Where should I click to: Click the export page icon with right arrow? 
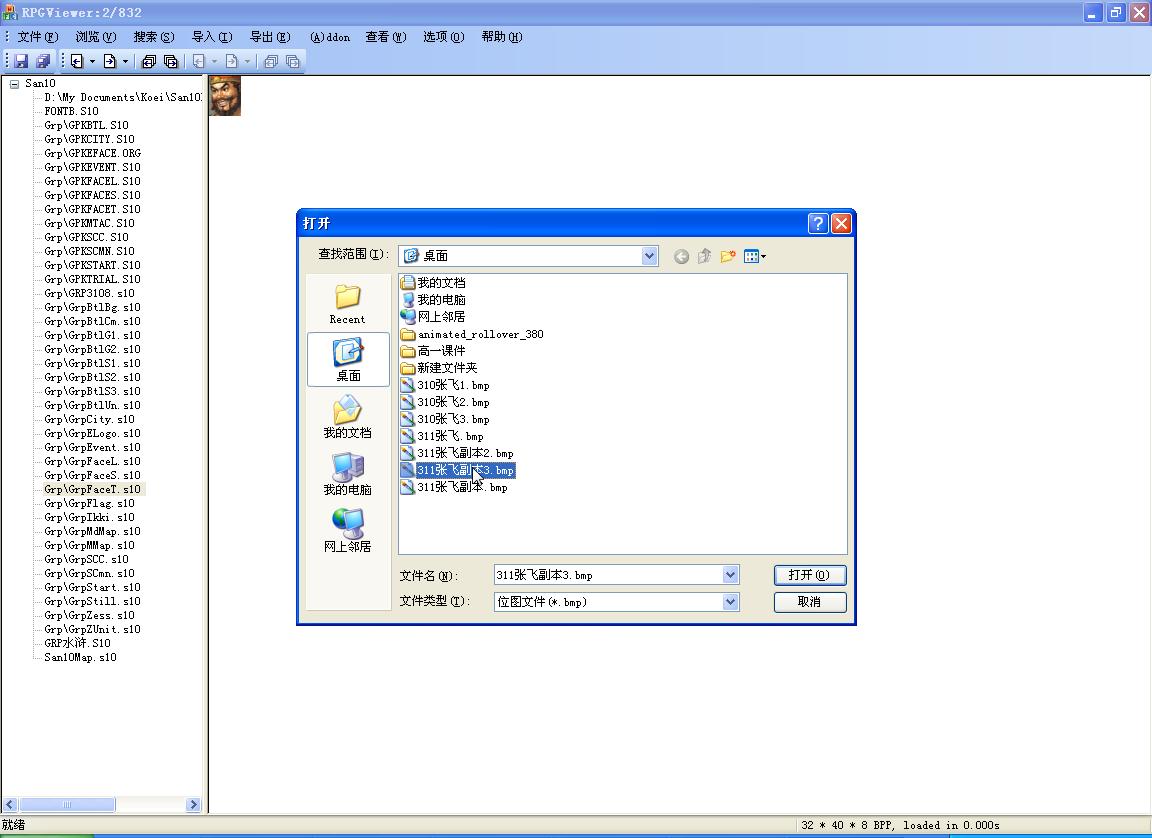(109, 62)
